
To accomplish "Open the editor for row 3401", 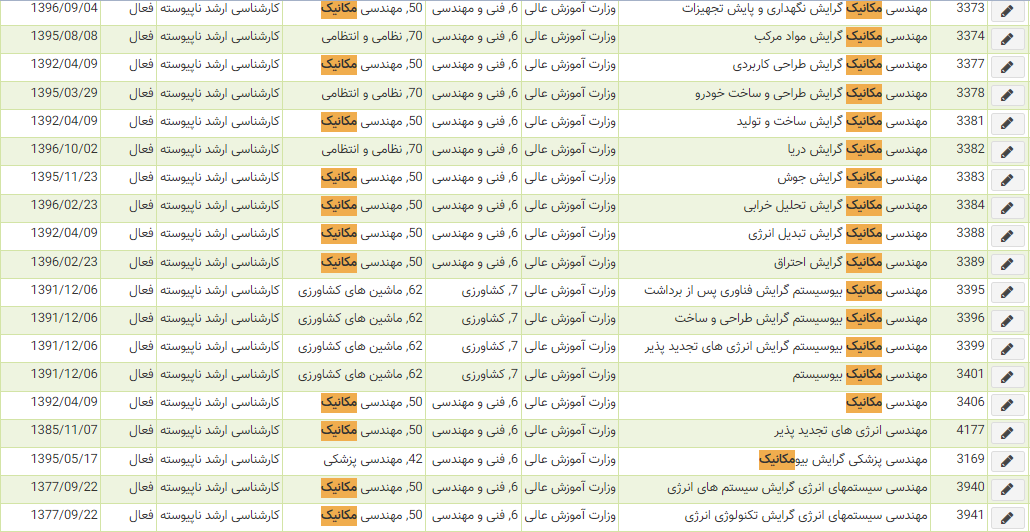I will coord(1007,376).
